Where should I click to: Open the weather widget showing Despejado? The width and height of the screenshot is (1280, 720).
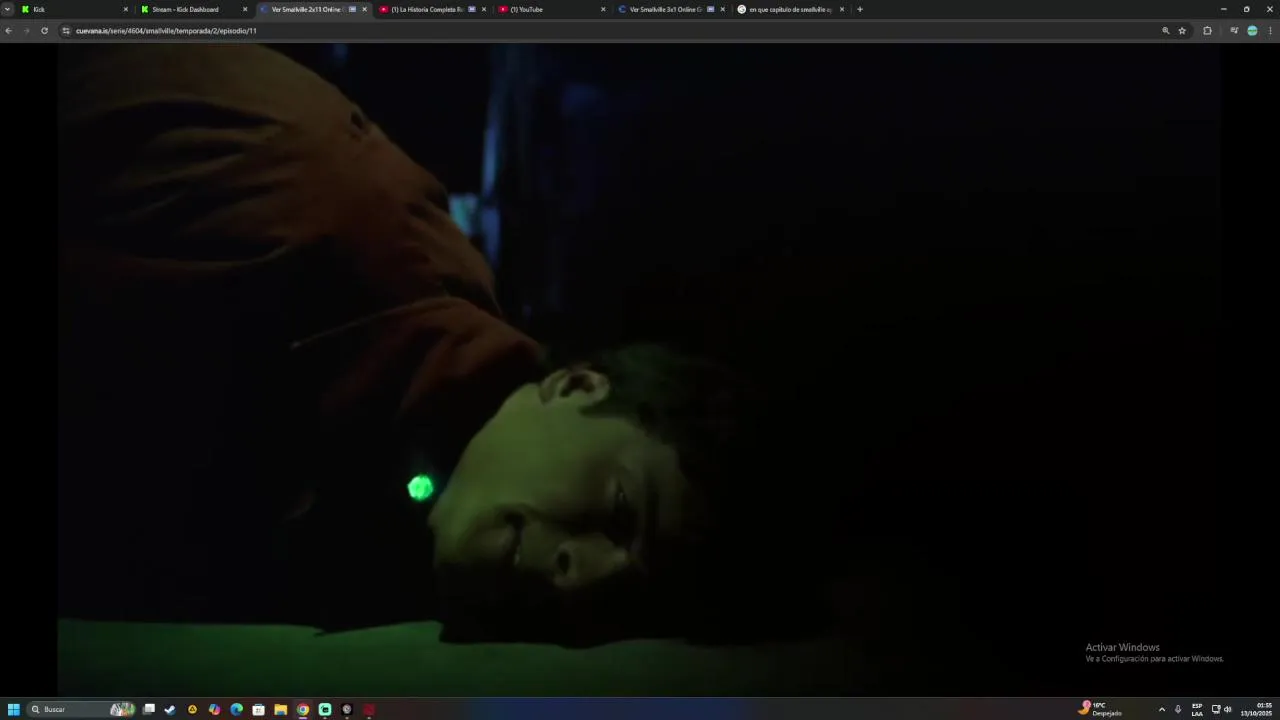[1100, 709]
